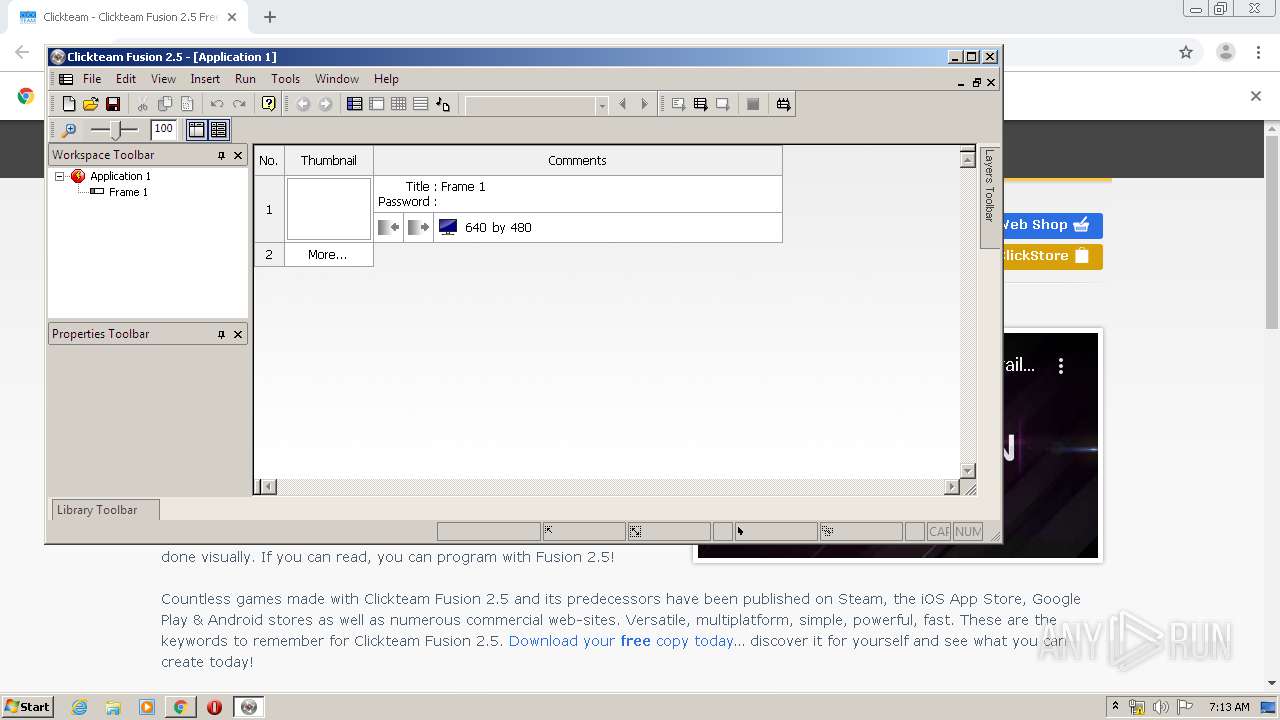1280x720 pixels.
Task: Select Application 1 in workspace tree
Action: (x=120, y=176)
